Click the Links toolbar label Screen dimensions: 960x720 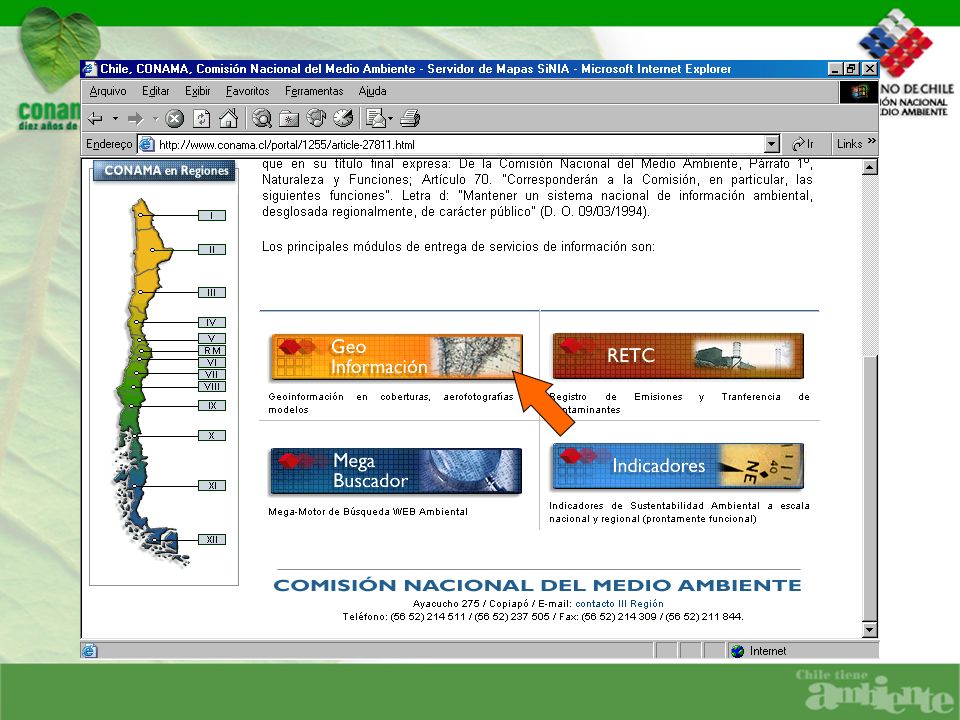pos(849,144)
